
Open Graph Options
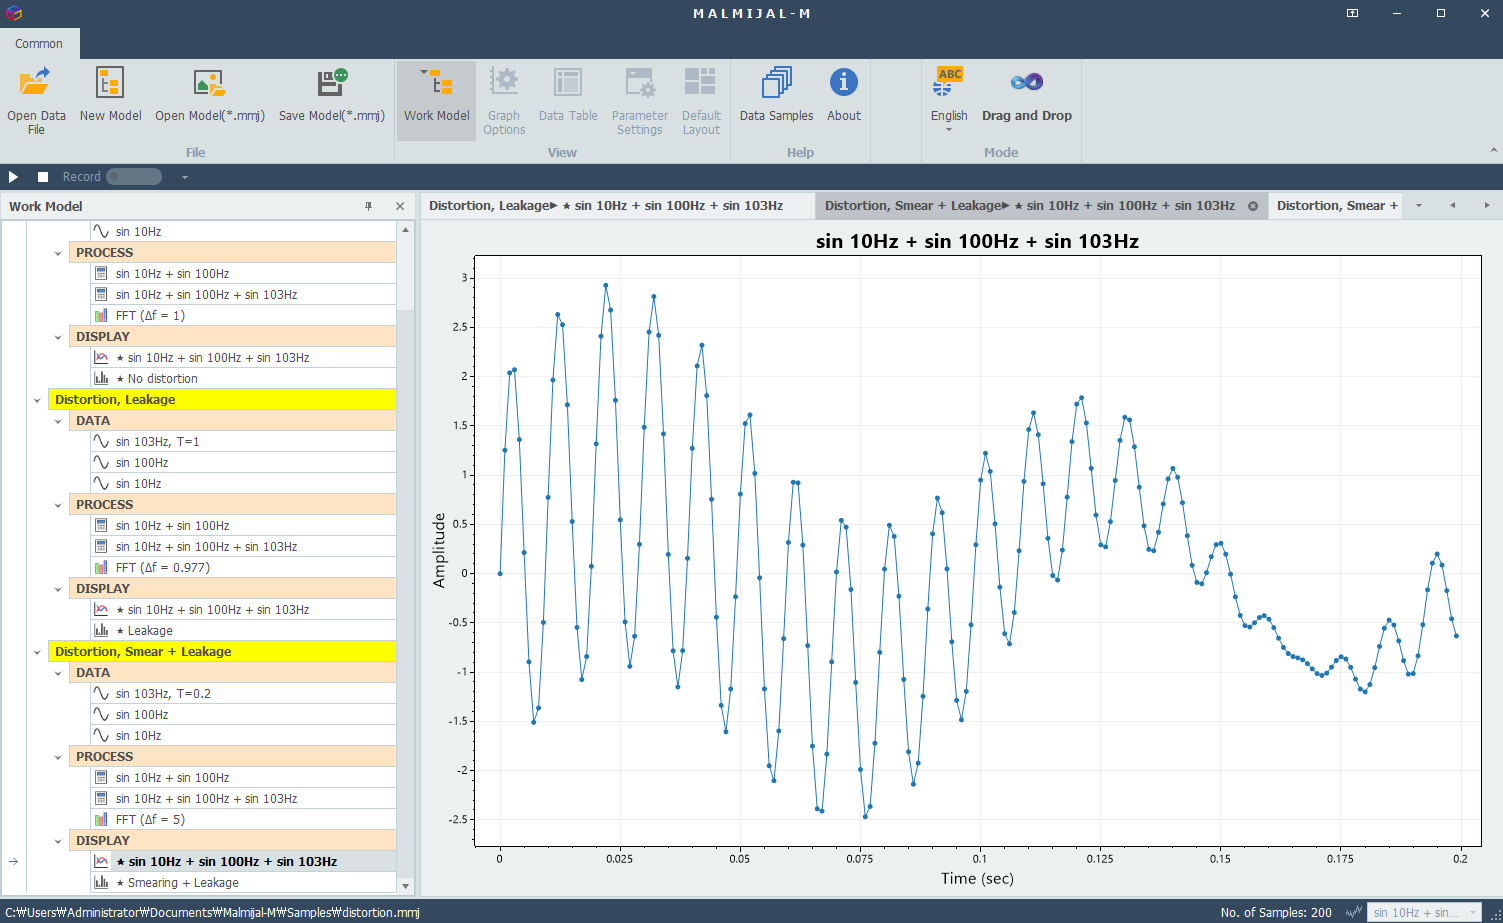coord(504,100)
